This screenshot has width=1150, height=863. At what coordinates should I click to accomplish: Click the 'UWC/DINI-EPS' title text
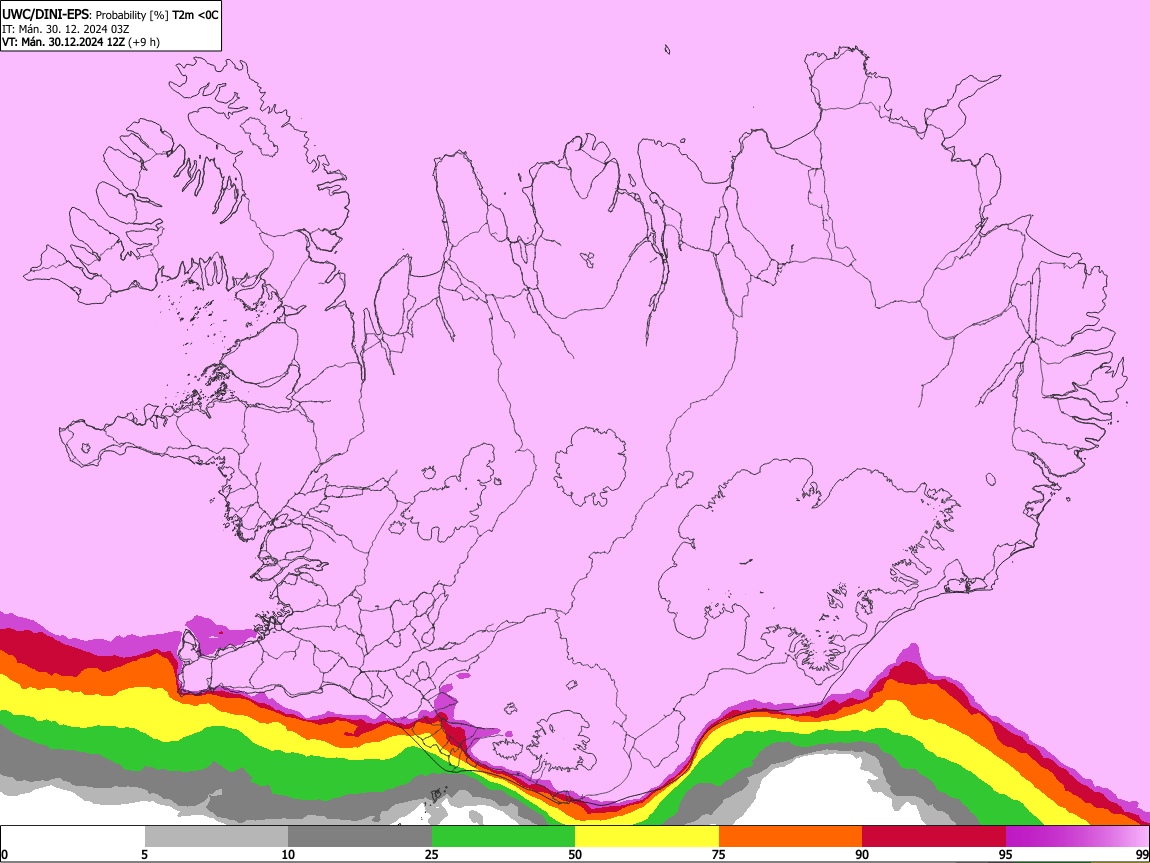tap(45, 15)
